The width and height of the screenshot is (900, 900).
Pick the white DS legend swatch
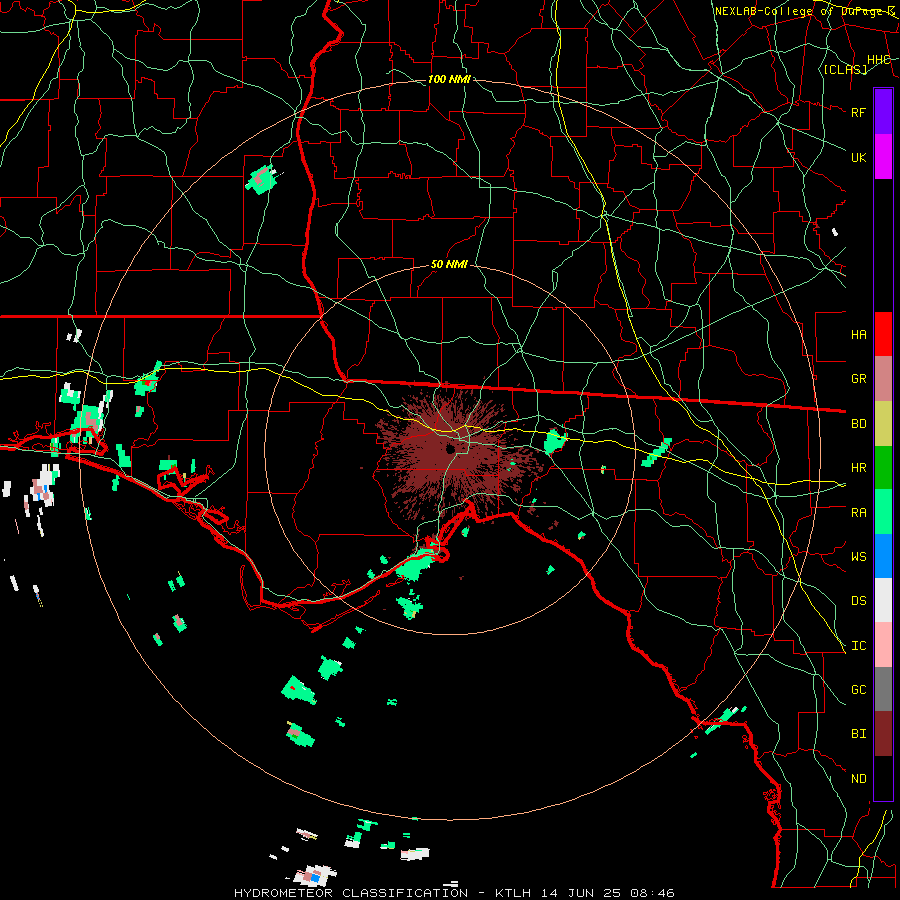(883, 600)
